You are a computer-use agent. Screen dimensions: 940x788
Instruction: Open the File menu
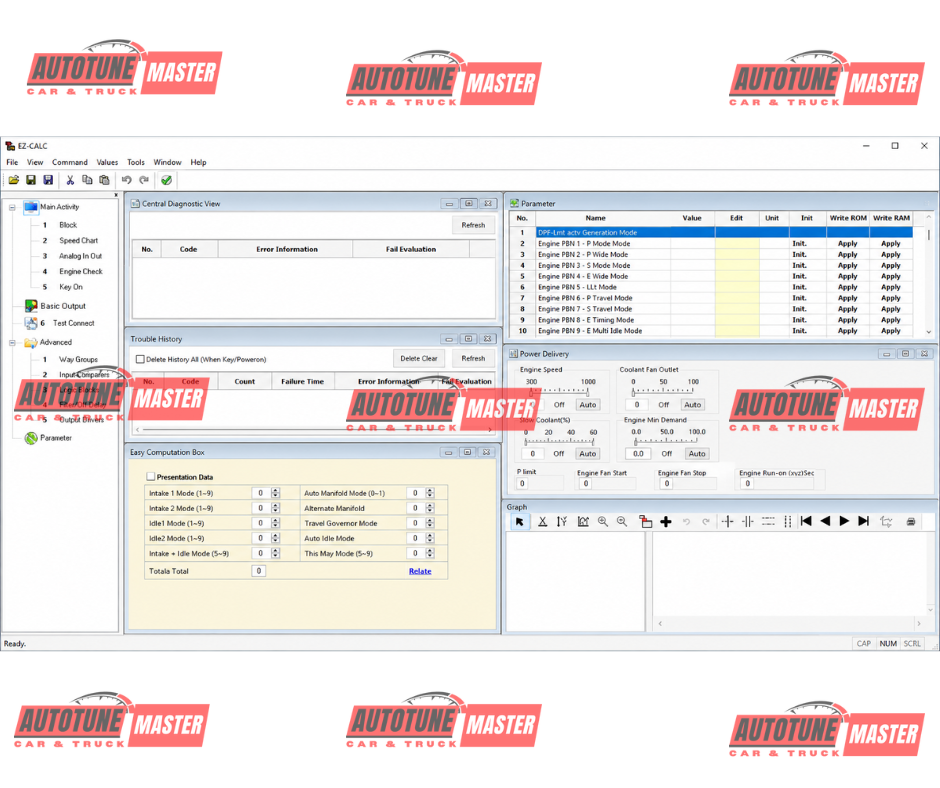12,162
